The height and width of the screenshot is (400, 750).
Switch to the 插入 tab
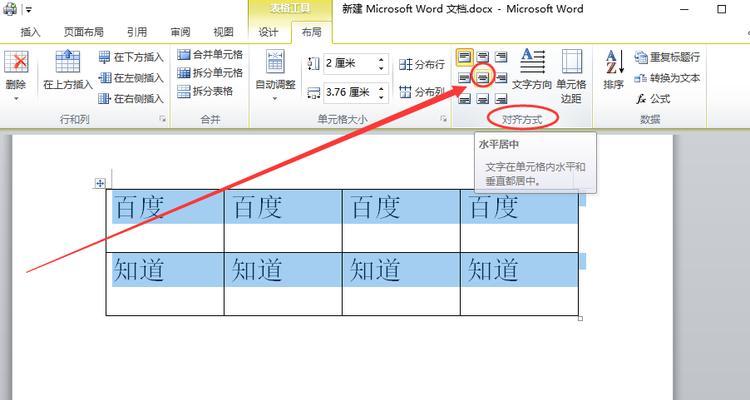30,32
